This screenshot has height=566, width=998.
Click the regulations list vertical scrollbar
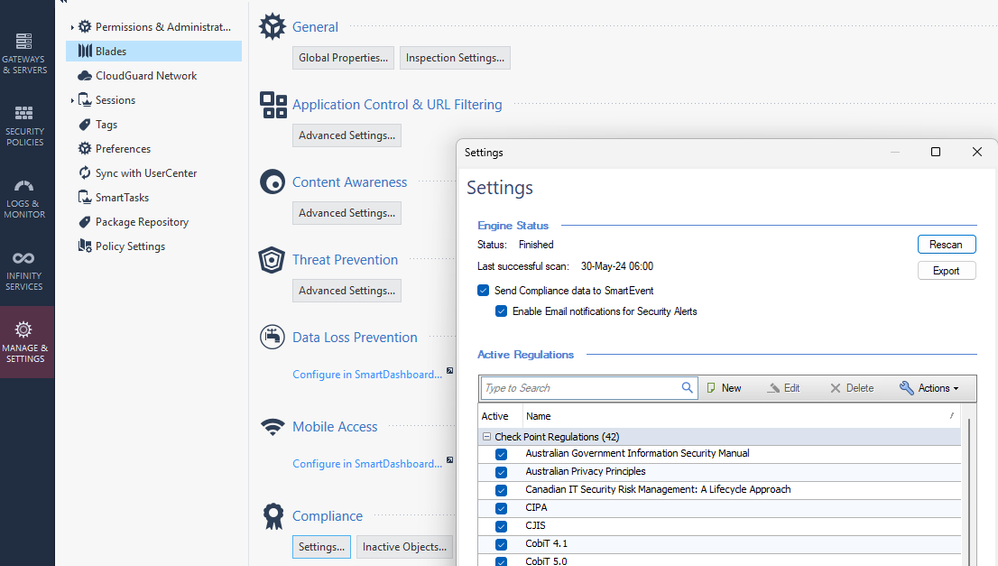point(969,490)
